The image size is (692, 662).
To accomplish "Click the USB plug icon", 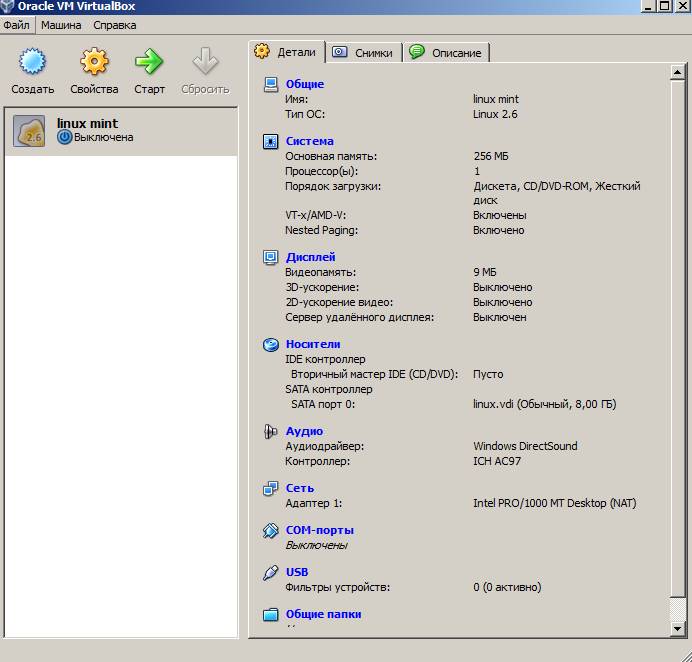I will [x=271, y=572].
